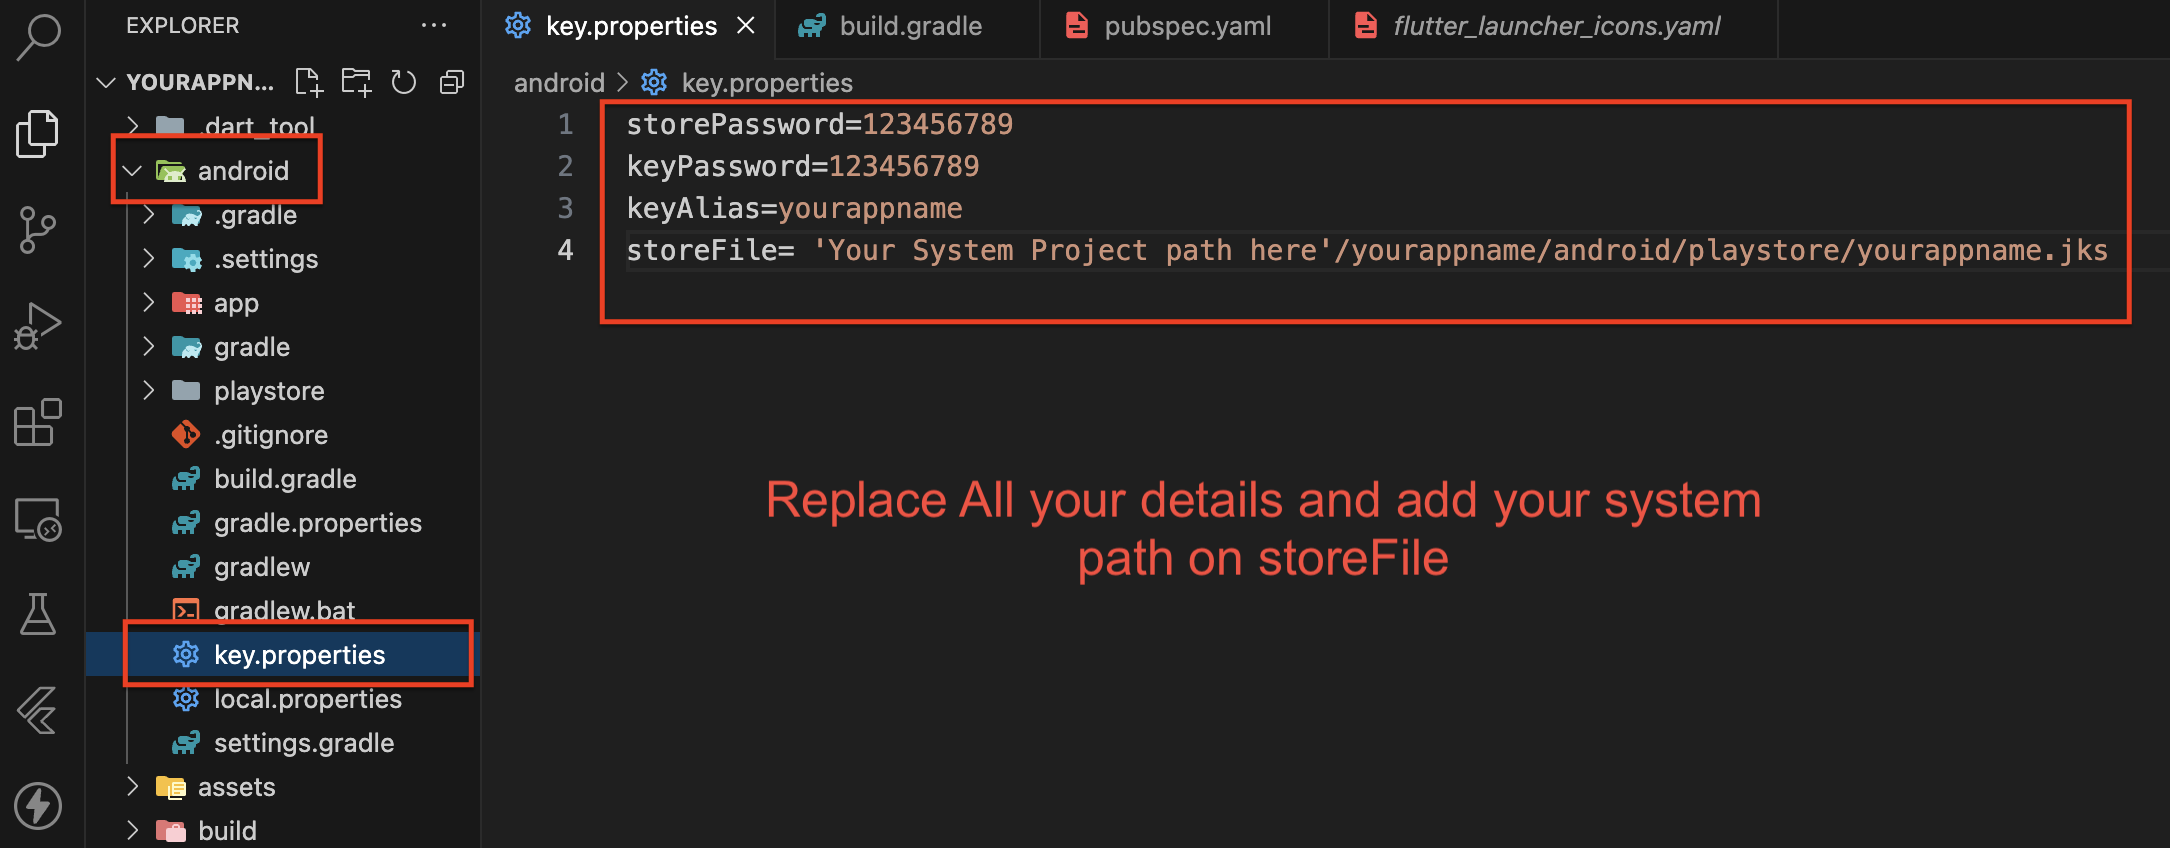This screenshot has width=2170, height=848.
Task: Open the Extensions view icon
Action: [x=38, y=422]
